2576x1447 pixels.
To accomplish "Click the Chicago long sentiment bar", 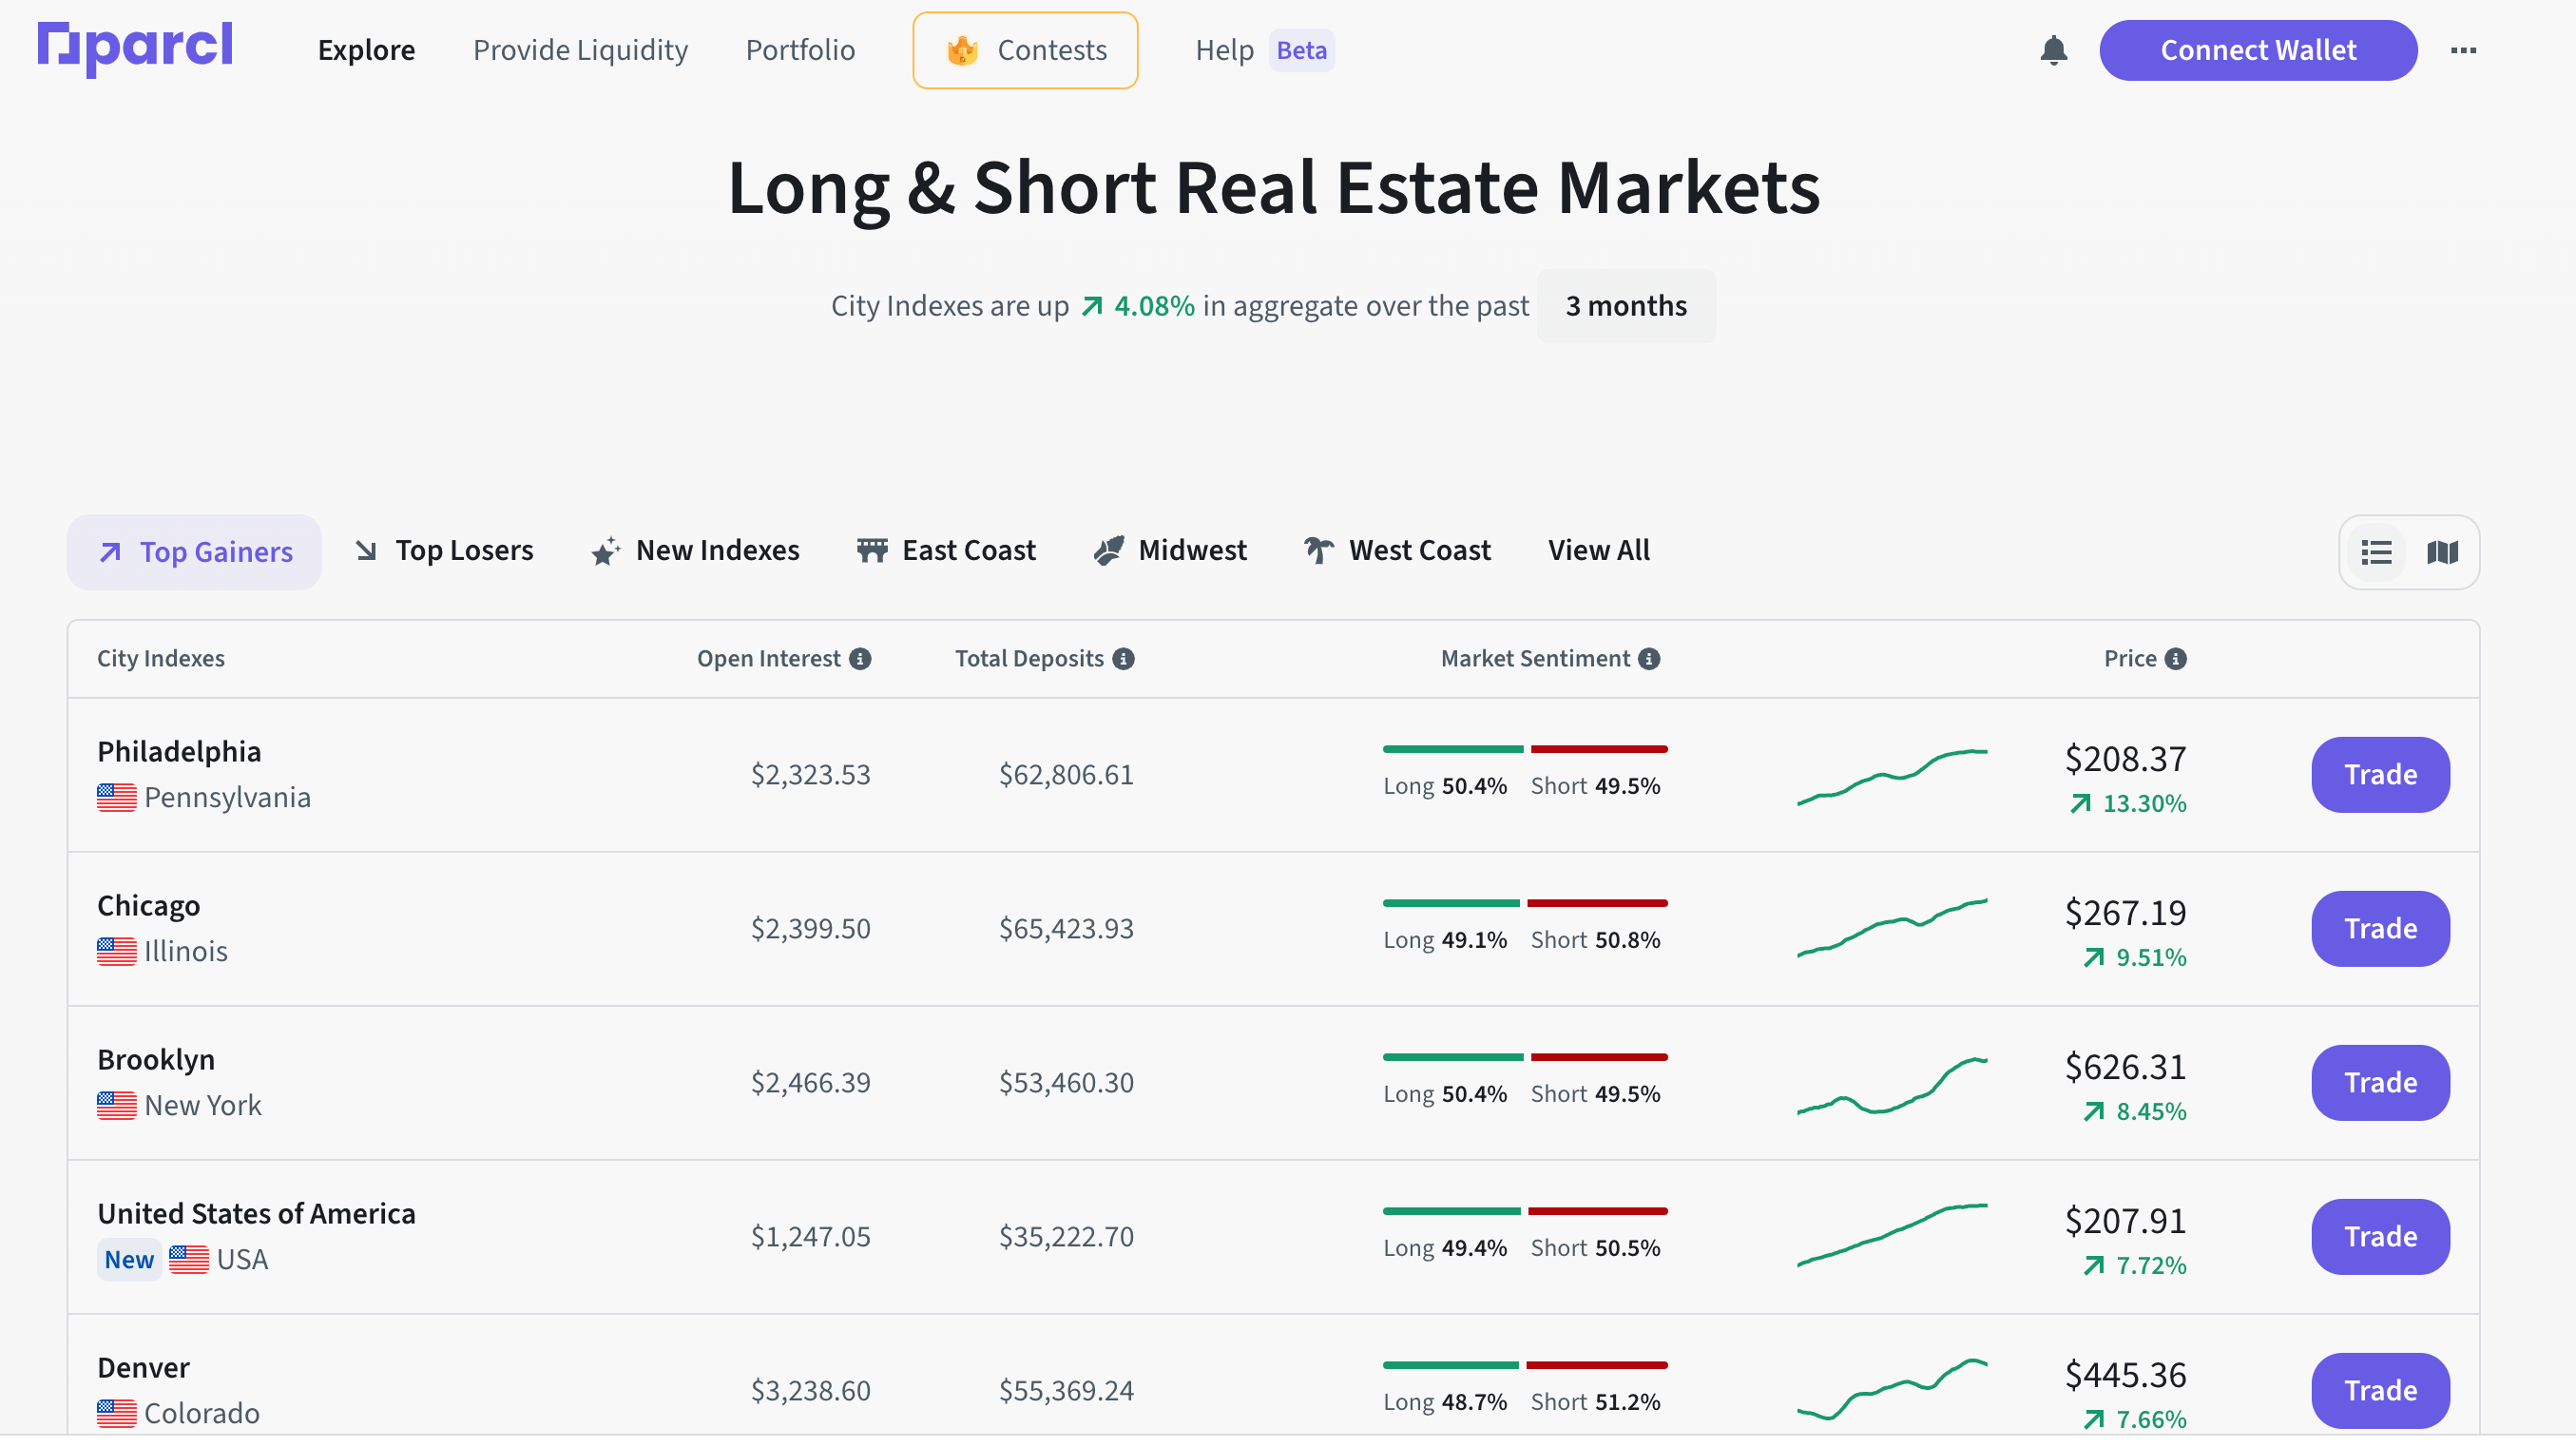I will pyautogui.click(x=1451, y=903).
